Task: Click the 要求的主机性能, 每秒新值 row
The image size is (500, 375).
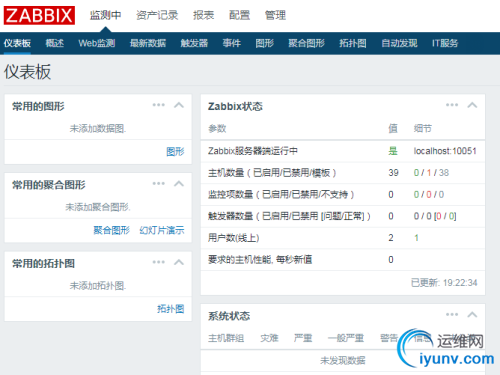Action: (343, 260)
